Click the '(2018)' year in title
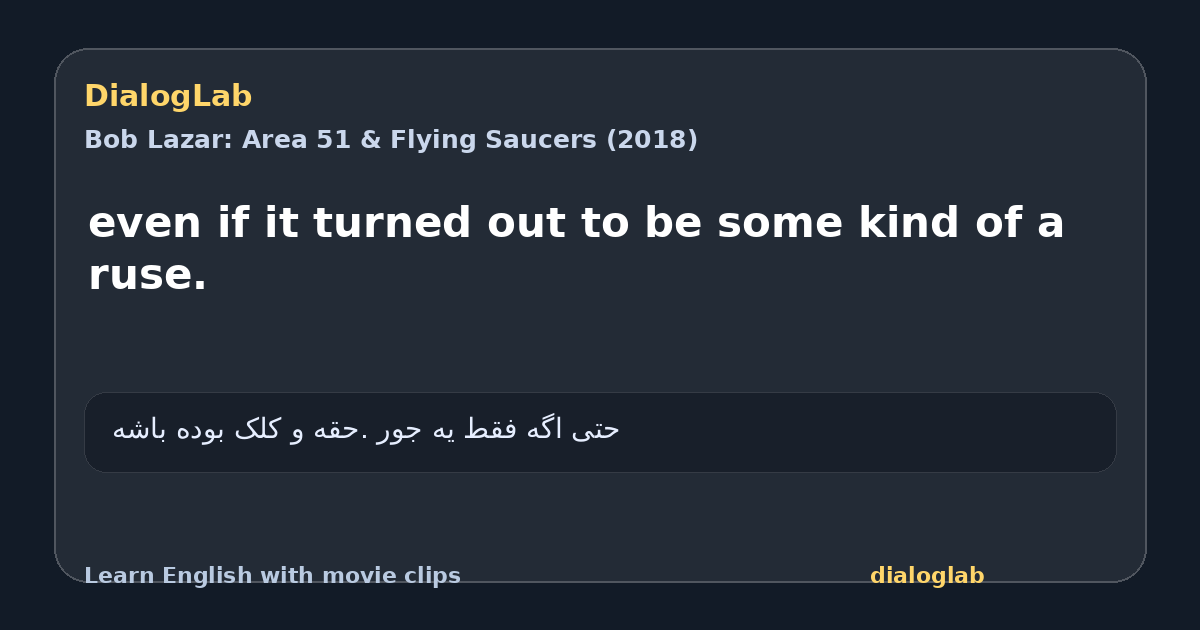This screenshot has height=630, width=1200. click(652, 140)
